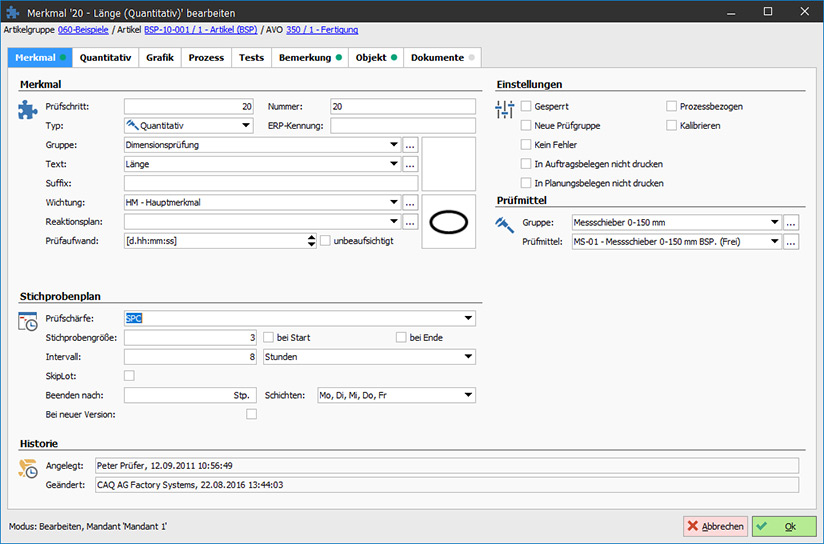This screenshot has height=544, width=824.
Task: Expand the Prüfschärfe SPC dropdown
Action: pos(468,319)
